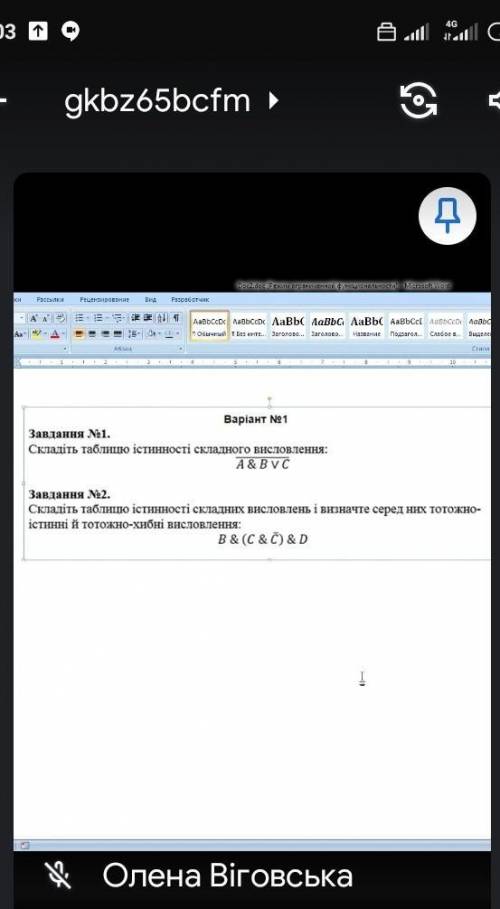Open the gkbz65bcfm meeting details arrow
Screen dimensions: 500x909
pyautogui.click(x=274, y=101)
